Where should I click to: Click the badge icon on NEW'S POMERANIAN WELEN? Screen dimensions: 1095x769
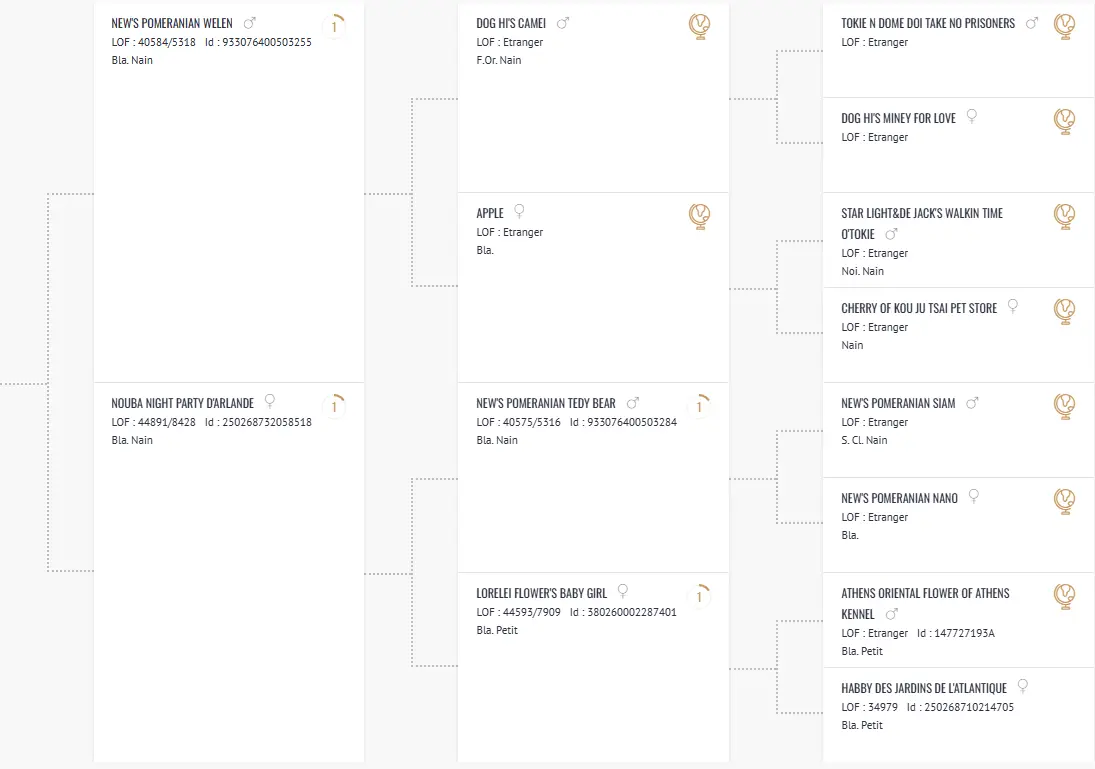click(334, 27)
